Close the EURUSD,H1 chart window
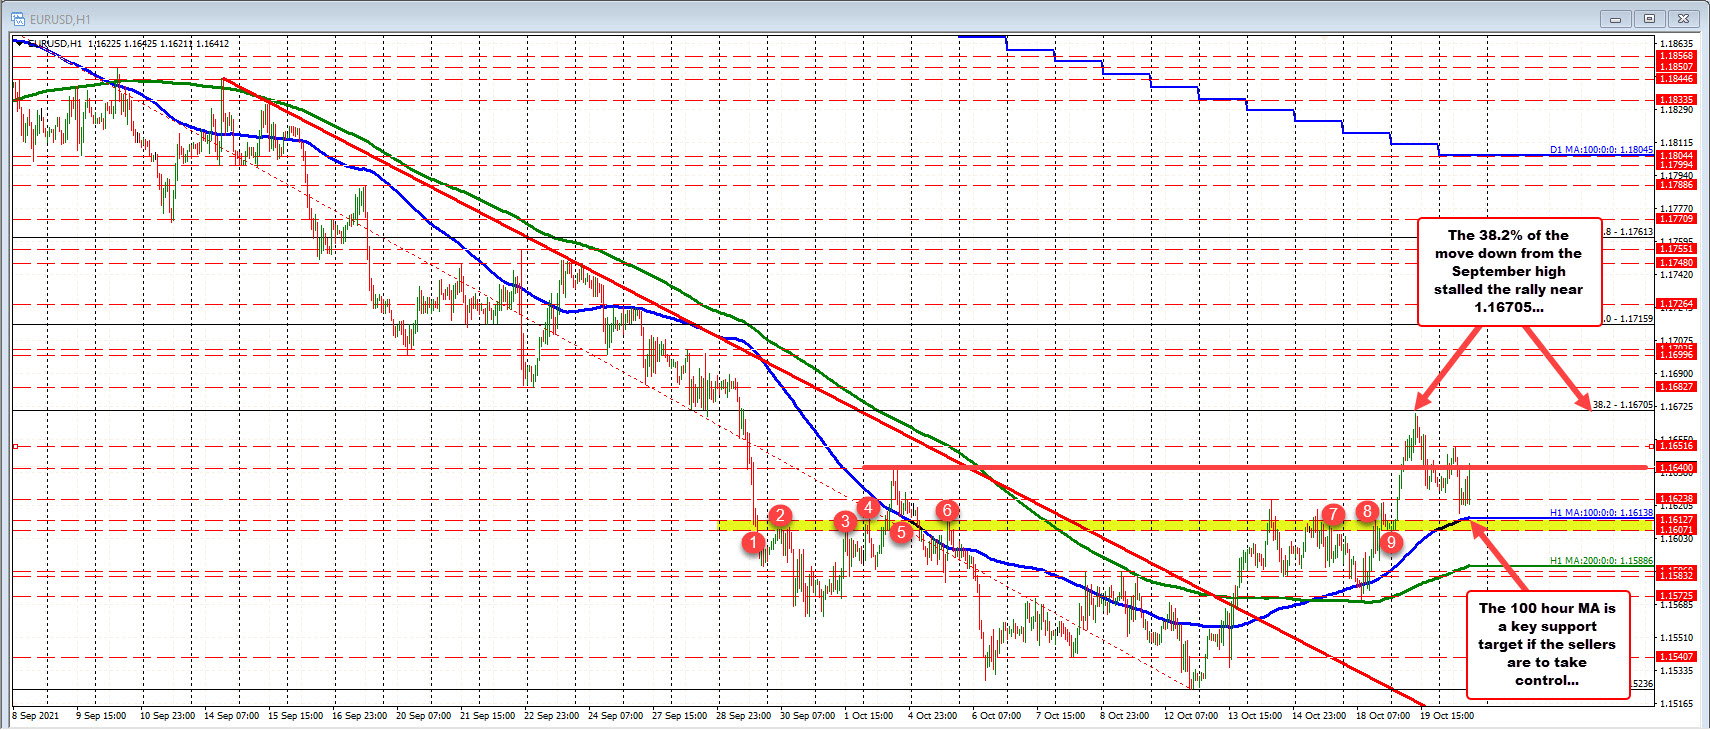Viewport: 1710px width, 730px height. [x=1684, y=18]
